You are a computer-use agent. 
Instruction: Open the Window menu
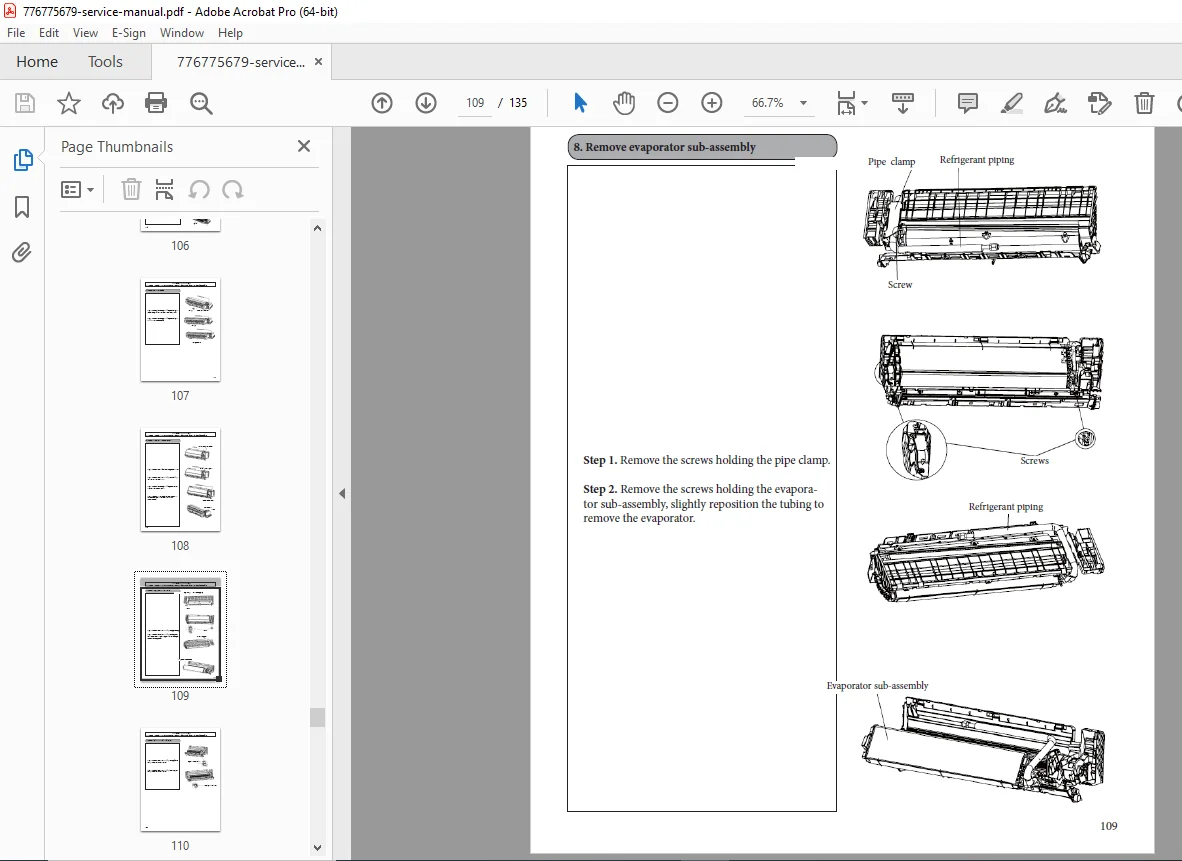tap(182, 33)
